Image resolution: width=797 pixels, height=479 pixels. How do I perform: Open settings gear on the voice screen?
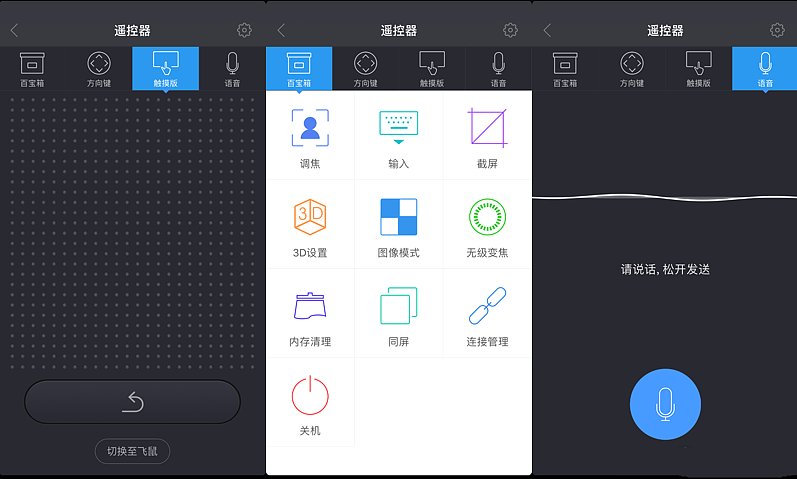coord(777,30)
